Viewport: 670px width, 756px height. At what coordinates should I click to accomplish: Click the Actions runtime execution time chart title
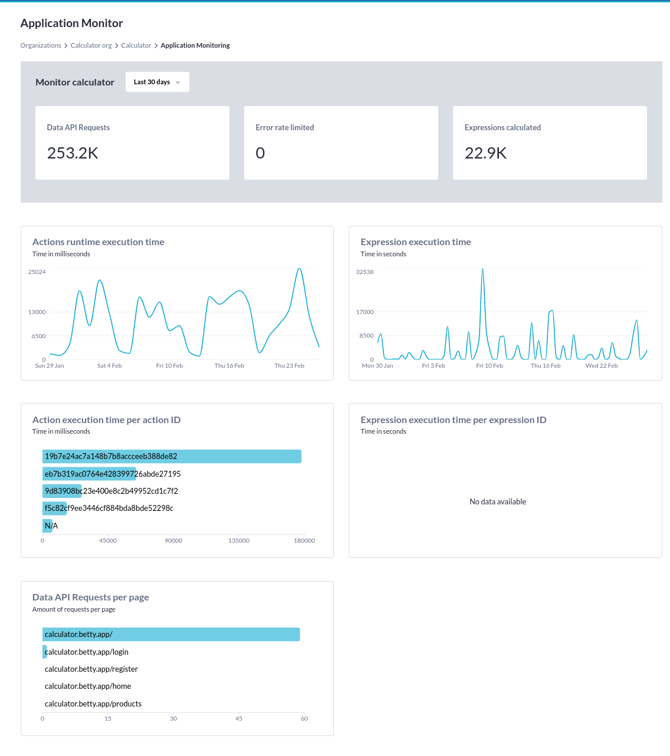[x=98, y=242]
